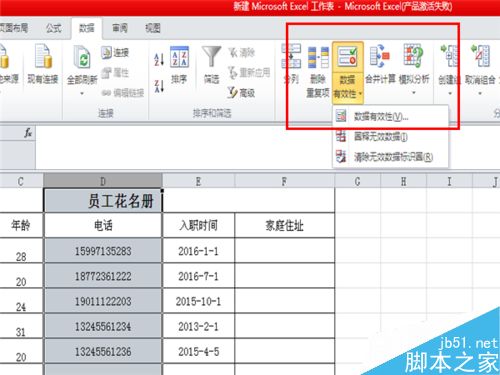Screen dimensions: 500x375
Task: Select column D header
Action: [103, 181]
